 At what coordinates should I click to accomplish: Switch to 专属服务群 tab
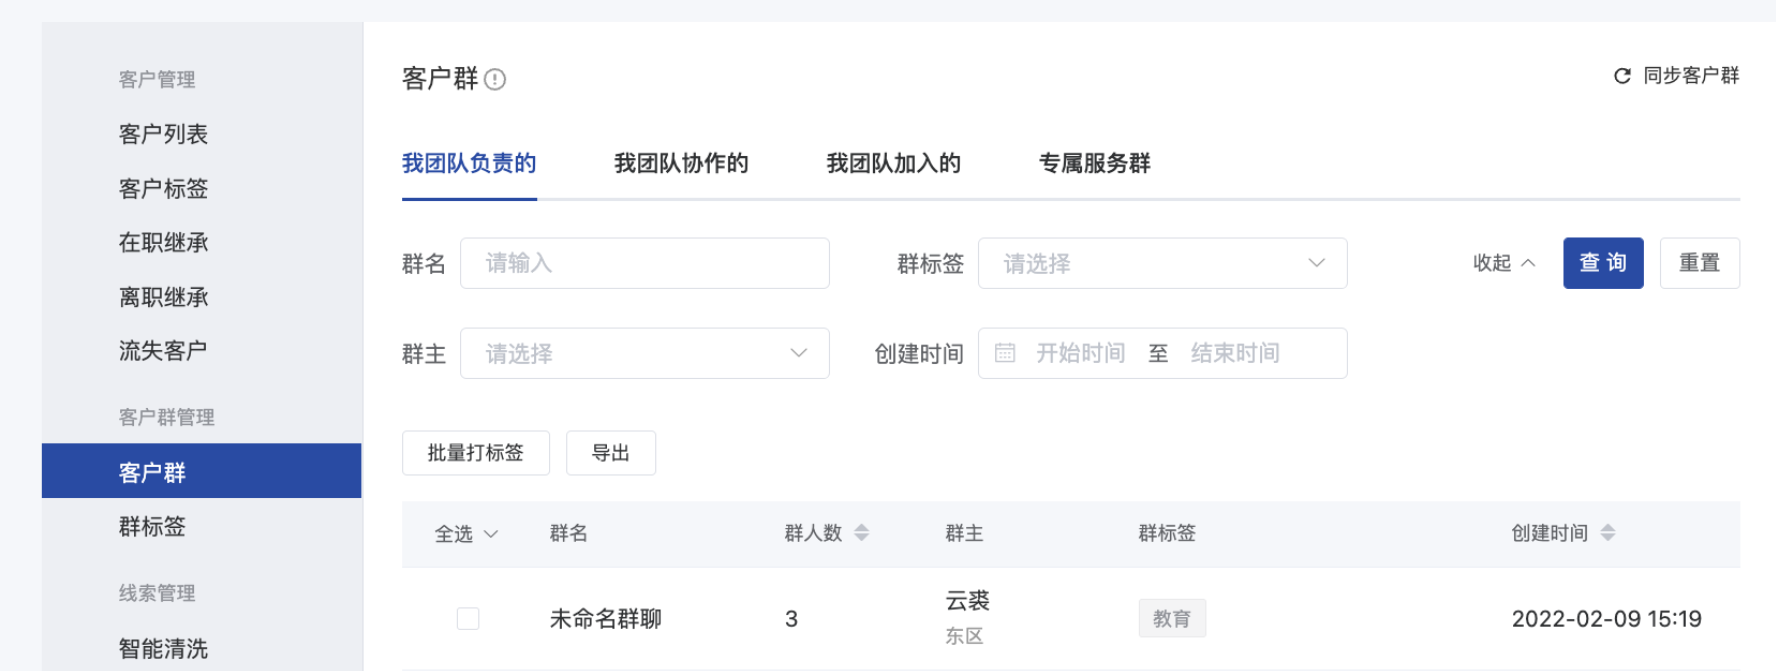(x=1094, y=163)
